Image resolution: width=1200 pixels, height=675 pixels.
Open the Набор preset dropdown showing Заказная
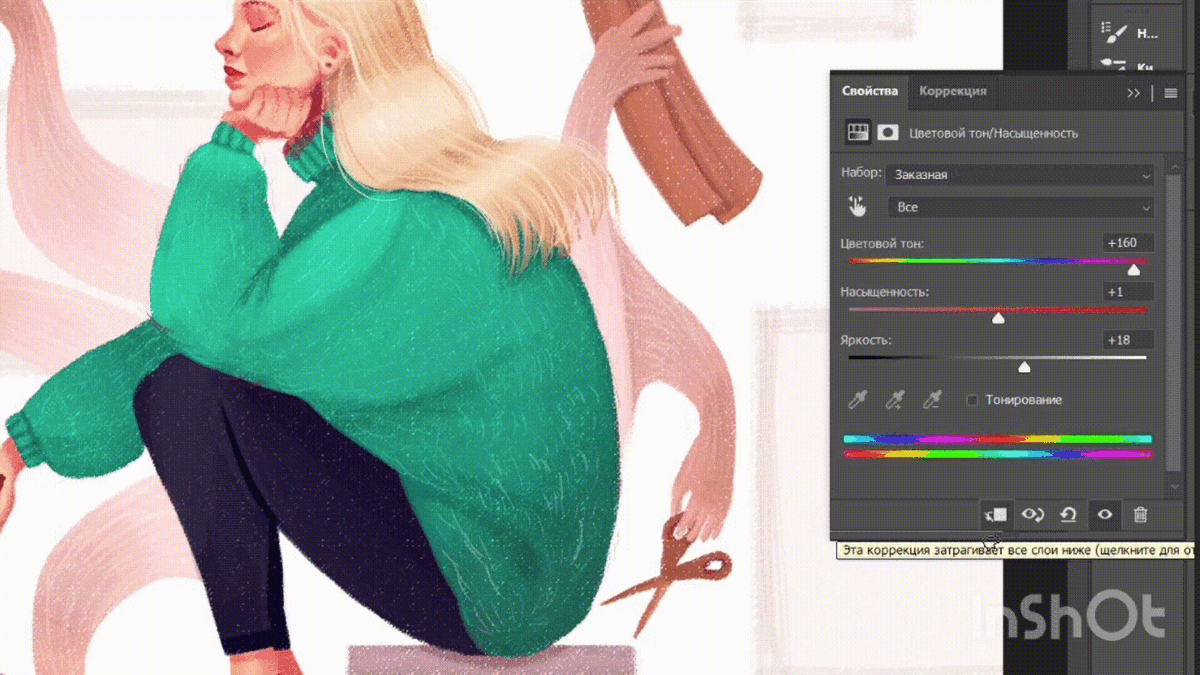point(1020,174)
